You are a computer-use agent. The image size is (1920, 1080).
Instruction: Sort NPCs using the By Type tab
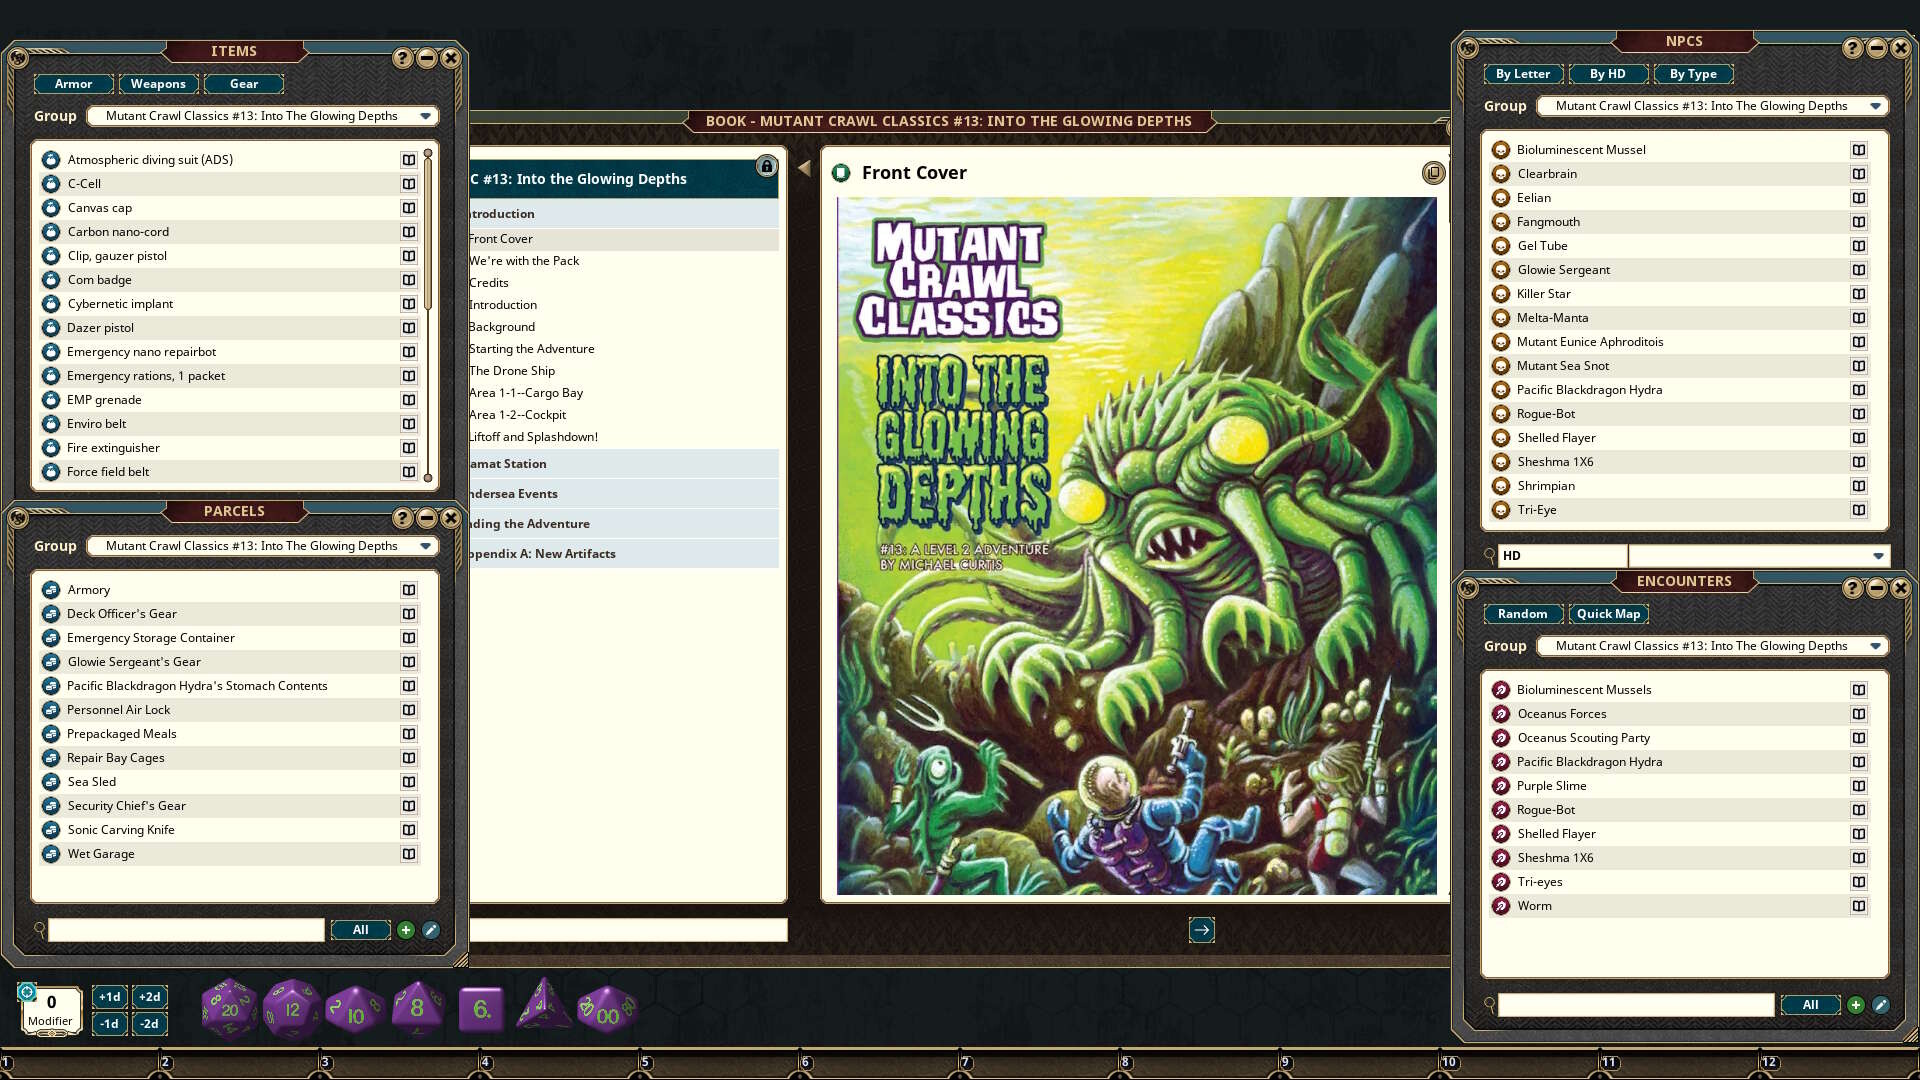click(1693, 74)
